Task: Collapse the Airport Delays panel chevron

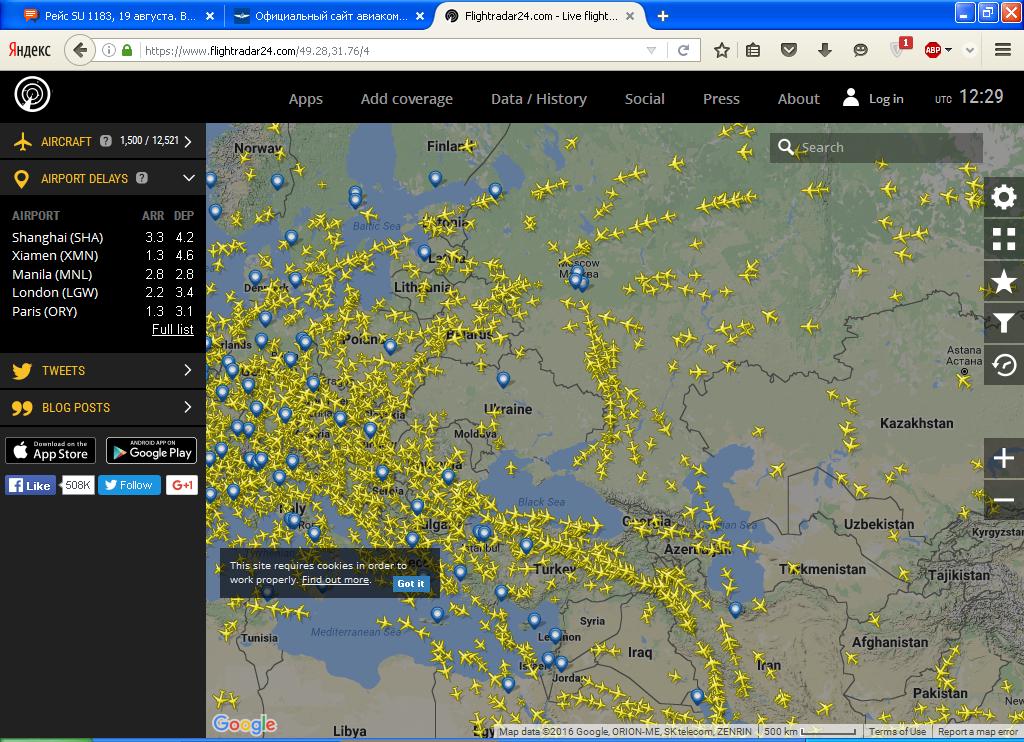Action: pos(189,178)
